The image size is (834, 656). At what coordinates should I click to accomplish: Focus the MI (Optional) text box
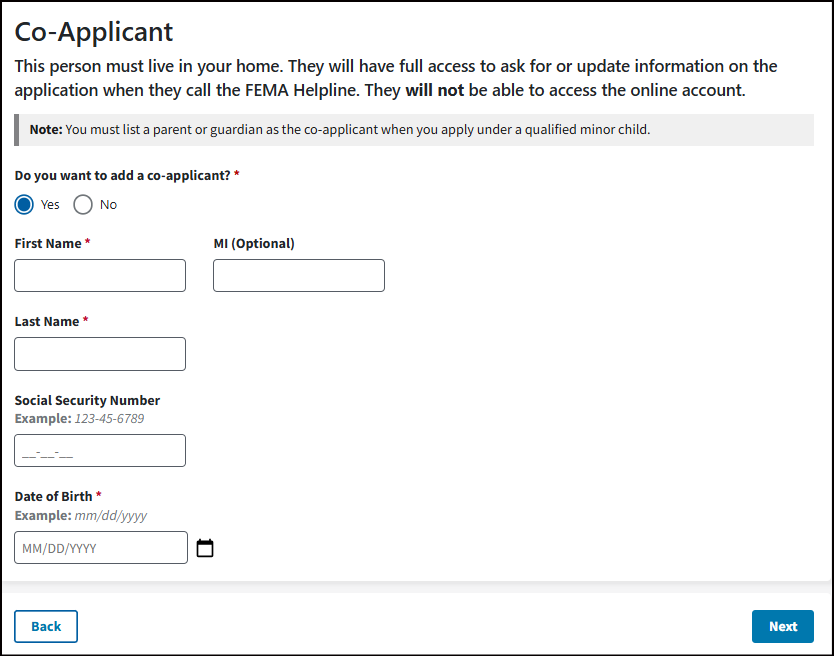click(298, 276)
